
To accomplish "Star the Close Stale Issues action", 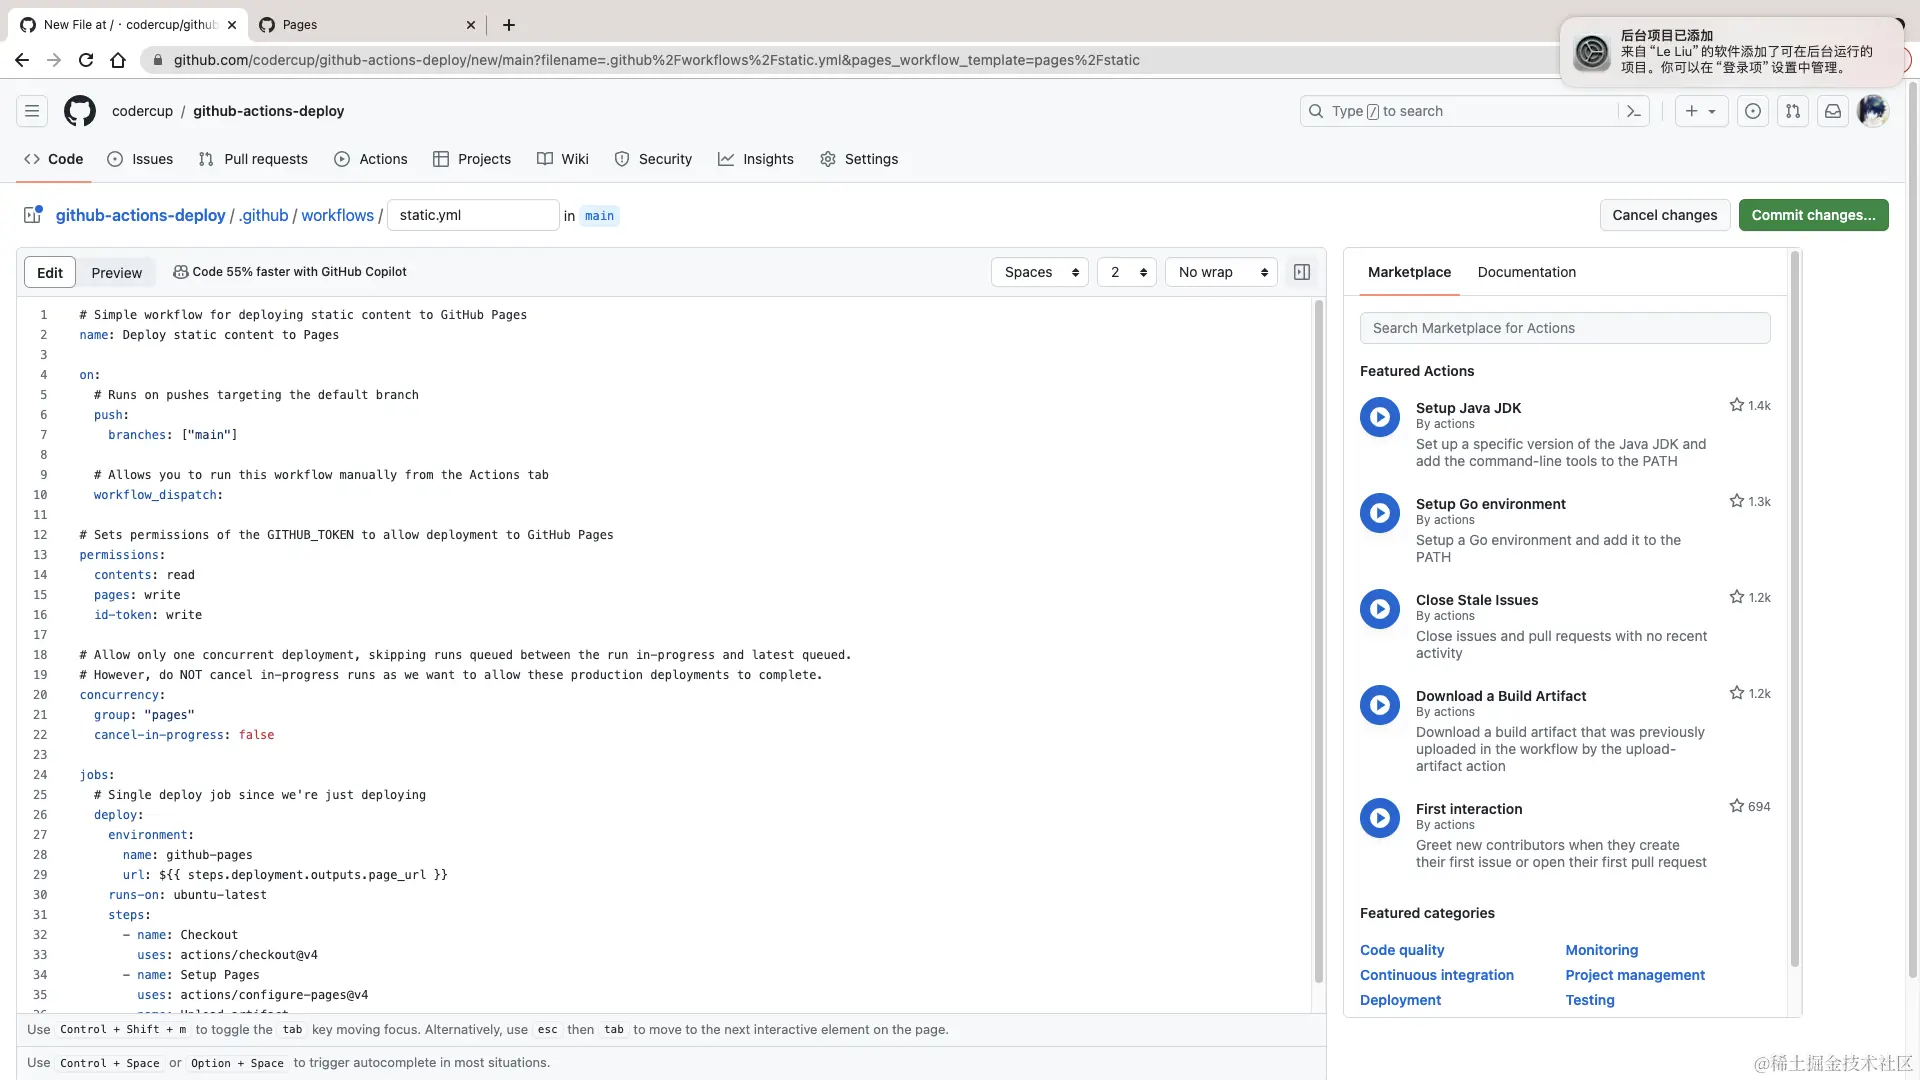I will tap(1737, 597).
